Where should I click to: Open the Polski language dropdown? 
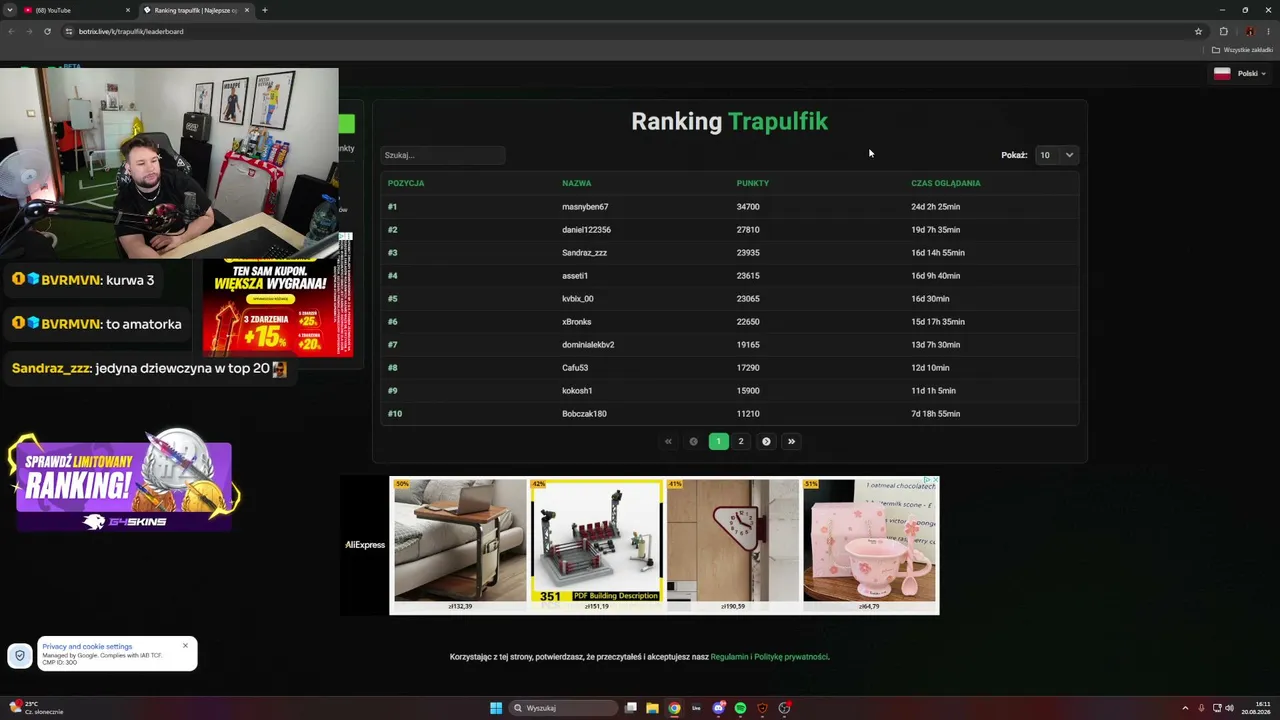[x=1240, y=73]
